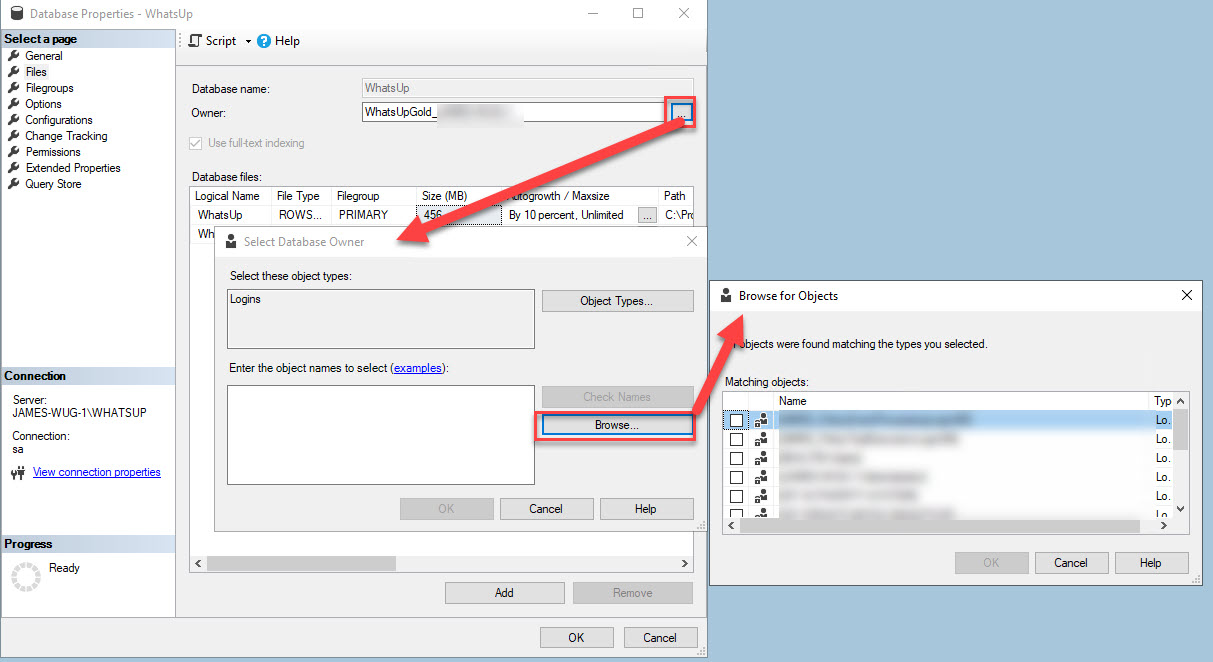Open the General page wrench icon
Viewport: 1213px width, 662px height.
pos(14,56)
